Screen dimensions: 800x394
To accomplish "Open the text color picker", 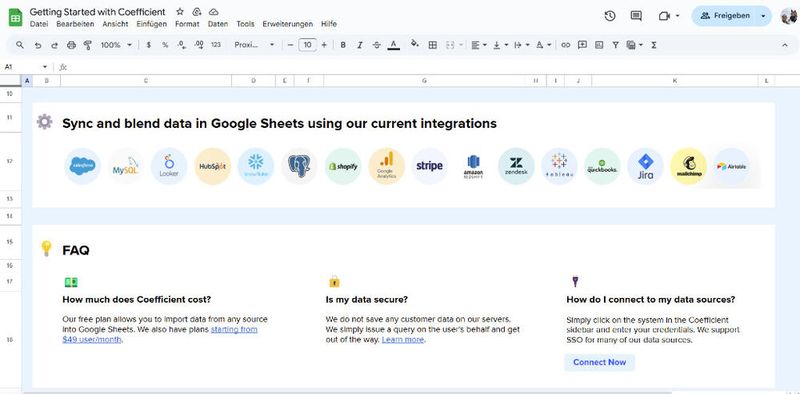I will click(393, 45).
